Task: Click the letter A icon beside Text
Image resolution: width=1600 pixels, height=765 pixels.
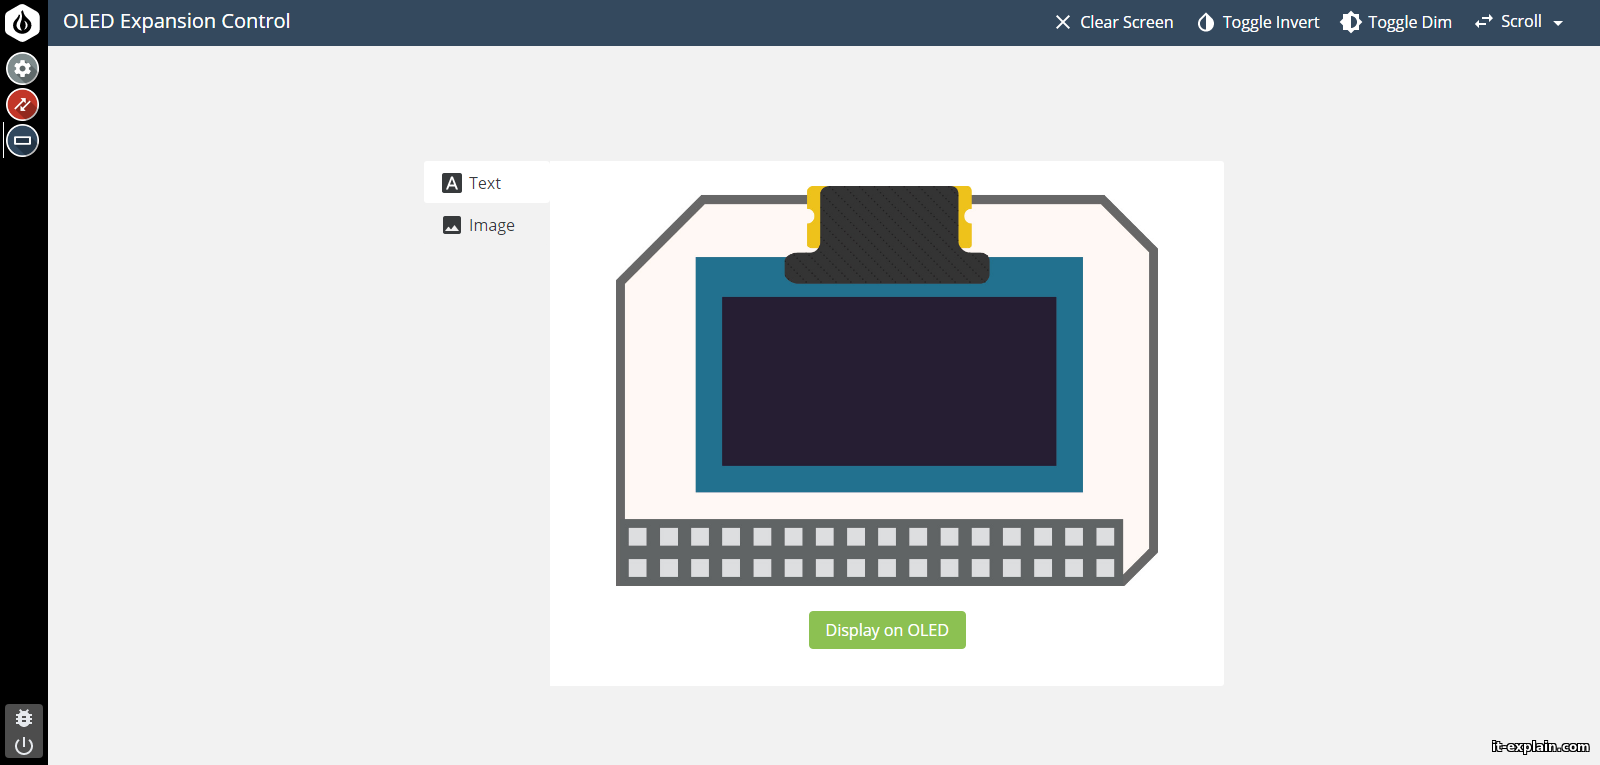Action: pos(452,183)
